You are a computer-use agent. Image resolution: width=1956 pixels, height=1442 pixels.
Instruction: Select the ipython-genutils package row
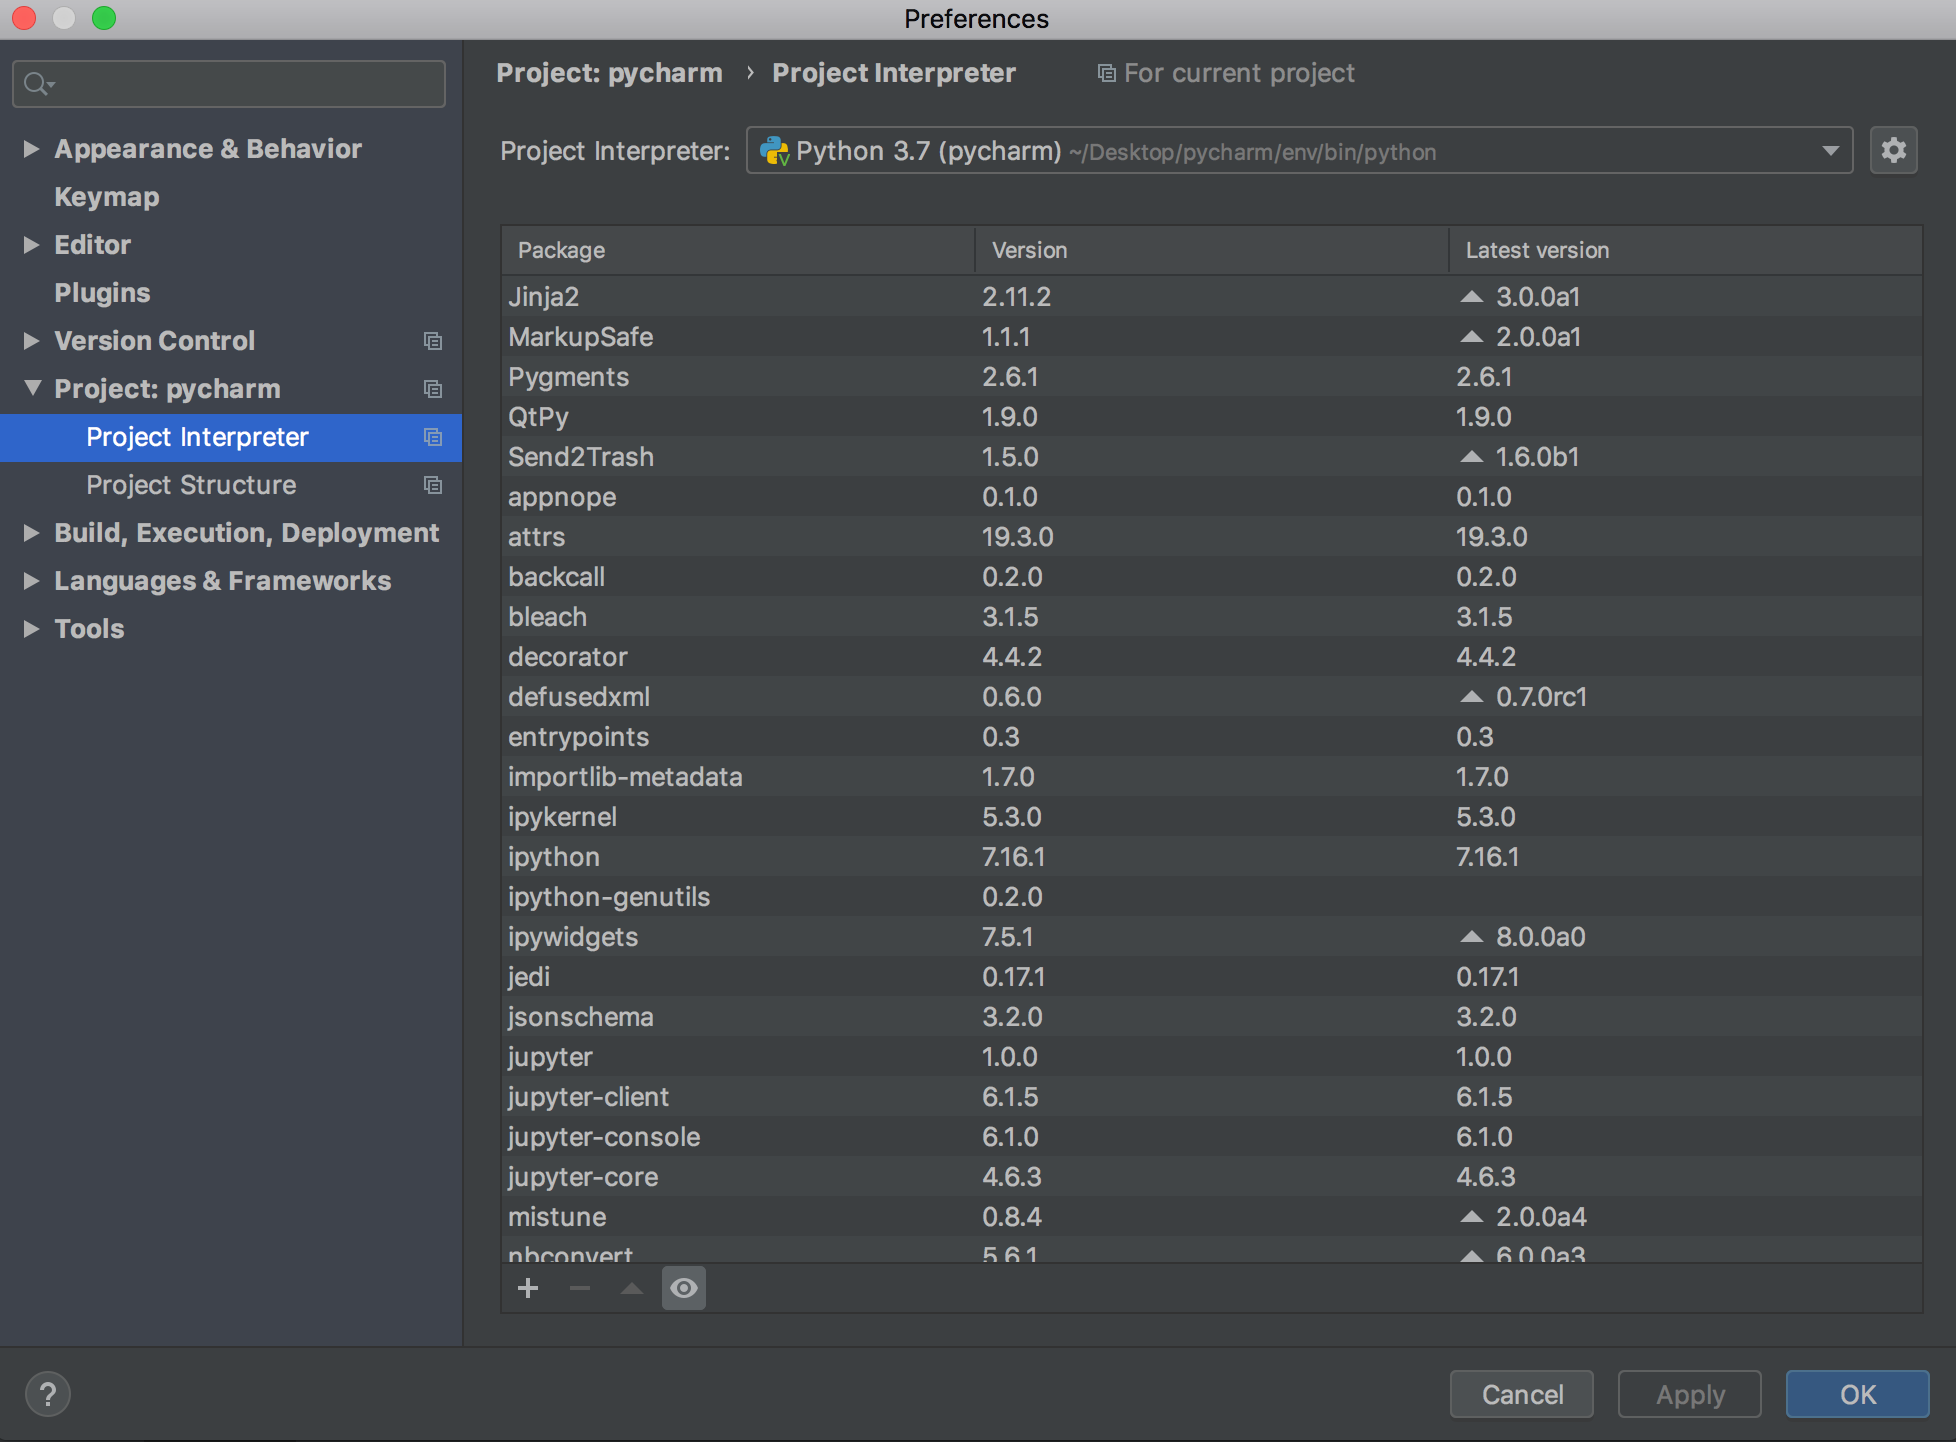tap(1212, 897)
